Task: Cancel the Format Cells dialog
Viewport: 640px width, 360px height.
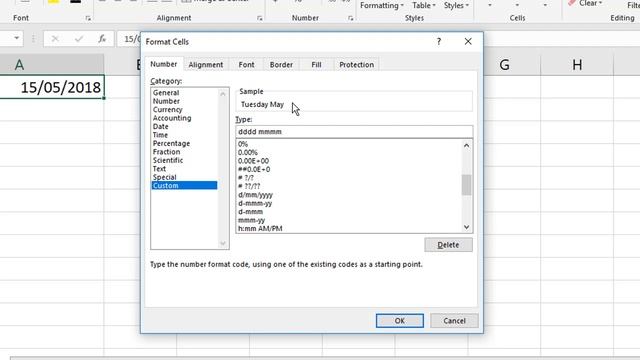Action: [x=454, y=321]
